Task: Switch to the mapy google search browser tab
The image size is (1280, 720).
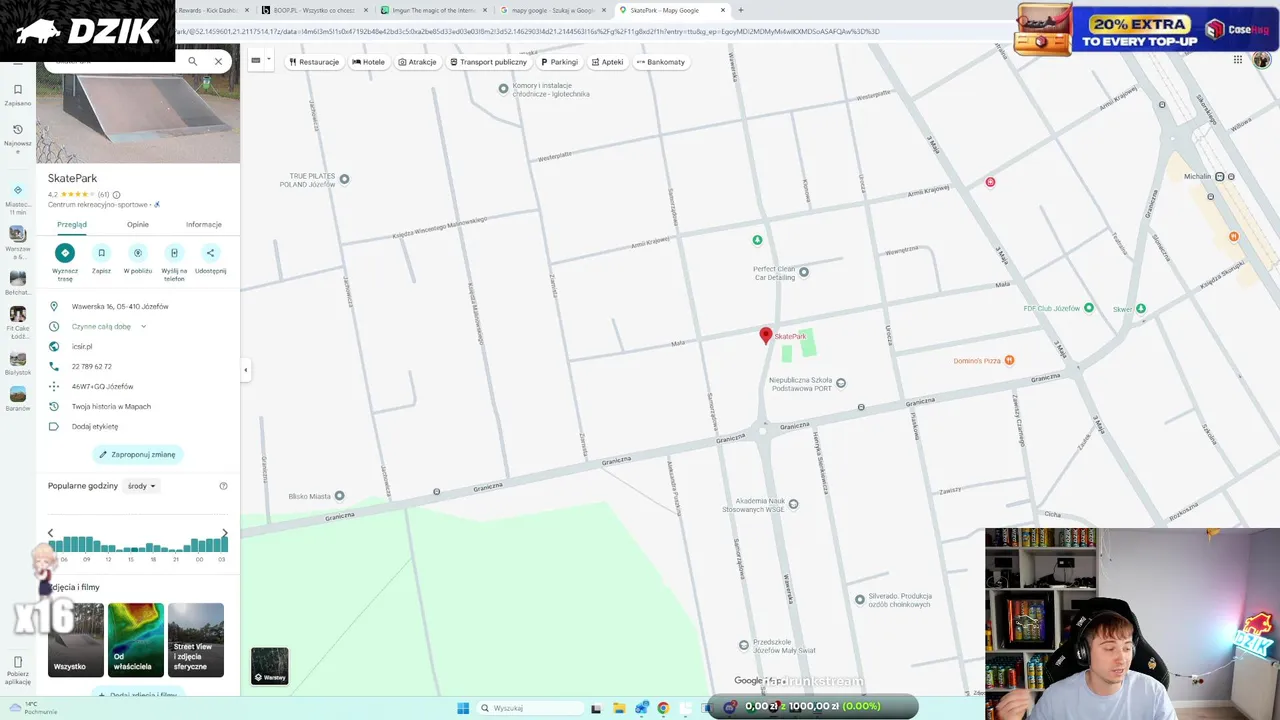Action: (x=554, y=10)
